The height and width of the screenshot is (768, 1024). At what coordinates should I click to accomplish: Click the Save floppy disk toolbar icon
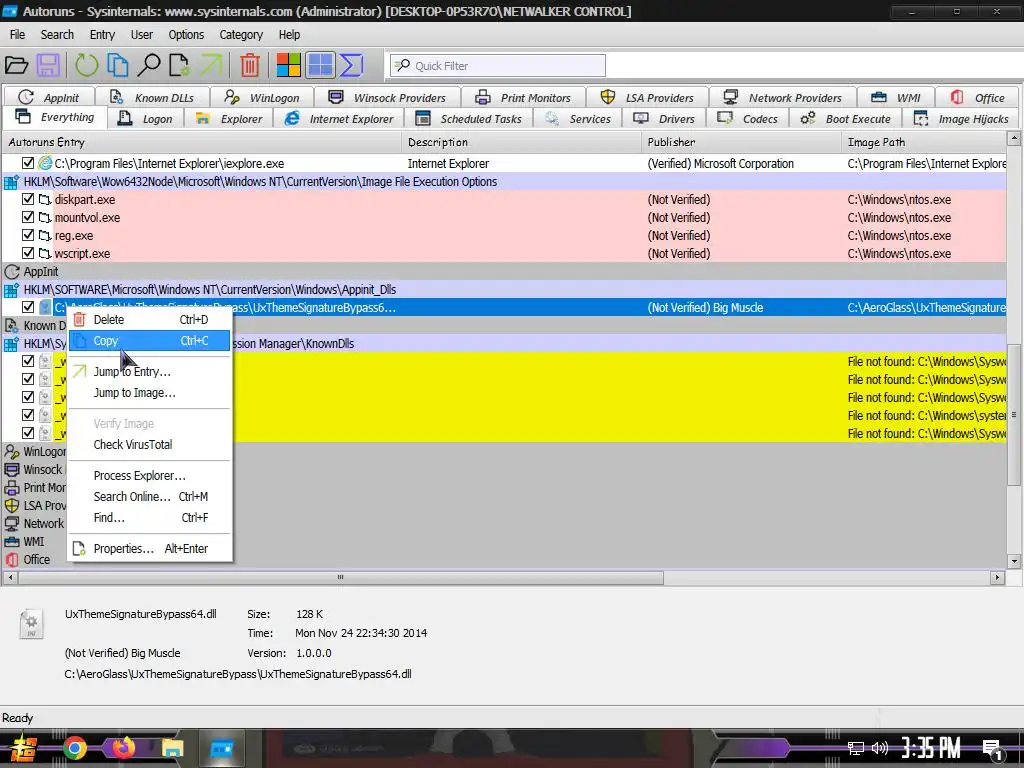[48, 65]
